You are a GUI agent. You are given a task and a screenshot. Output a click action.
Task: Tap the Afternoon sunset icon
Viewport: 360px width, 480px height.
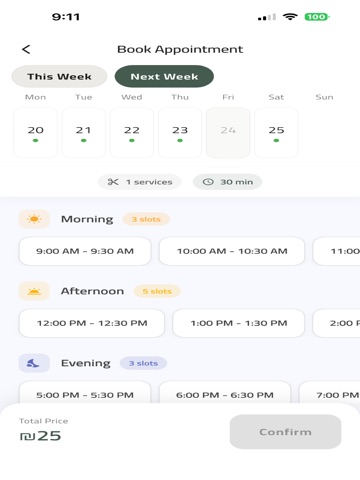(34, 291)
